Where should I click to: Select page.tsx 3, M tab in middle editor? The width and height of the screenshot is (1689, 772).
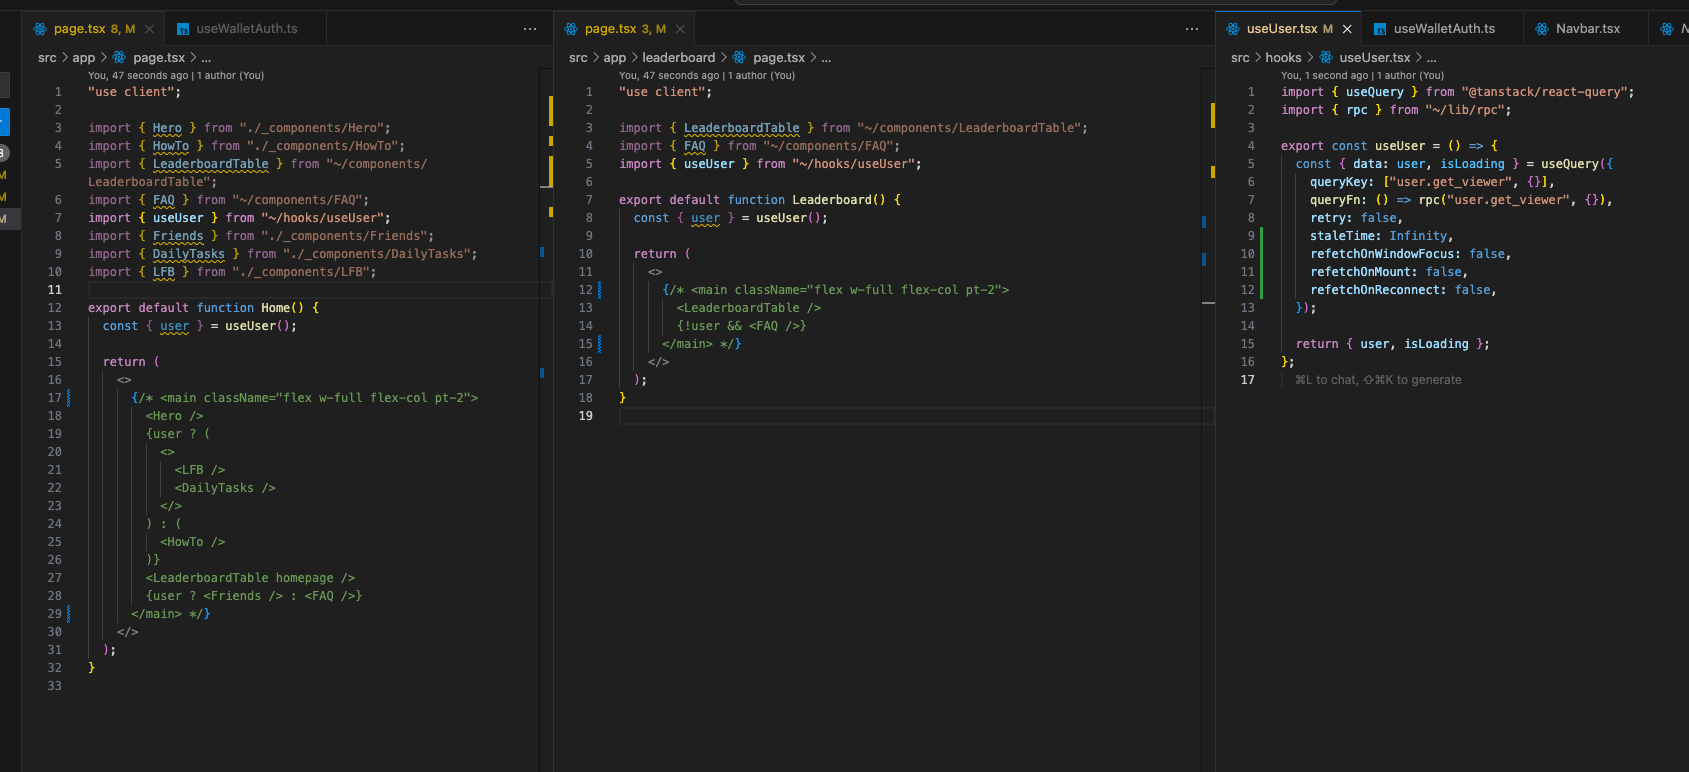(625, 29)
